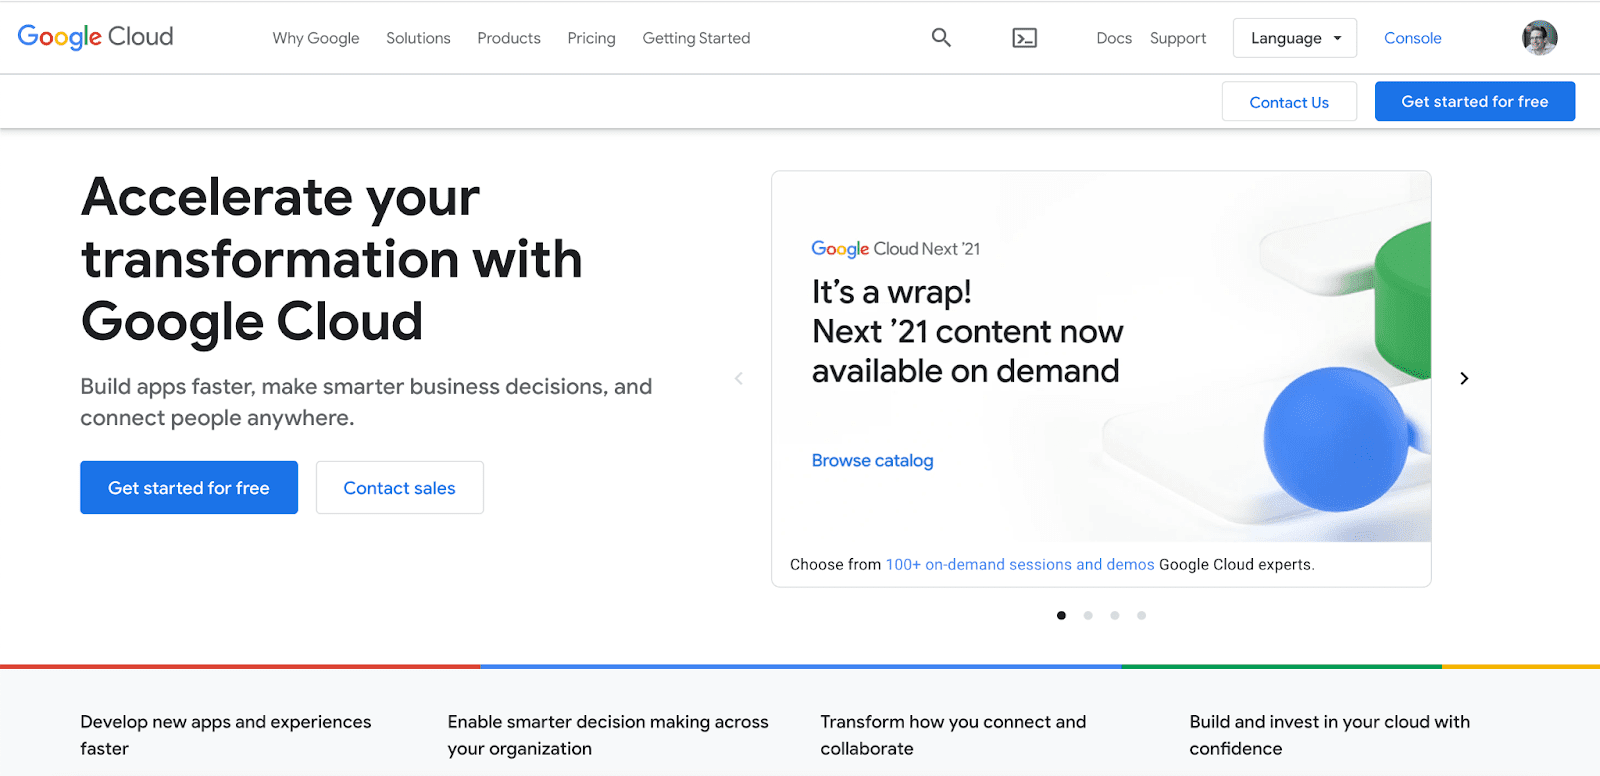
Task: Open the Console link
Action: click(1412, 38)
